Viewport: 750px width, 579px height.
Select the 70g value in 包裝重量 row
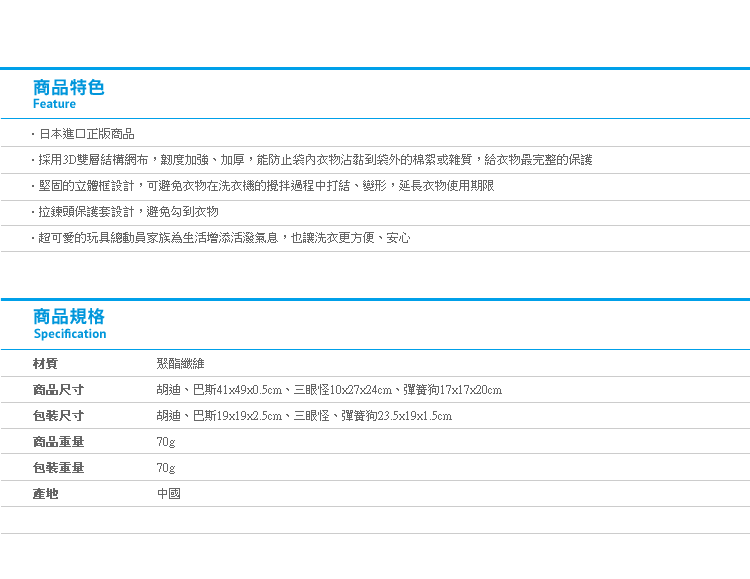(x=166, y=468)
